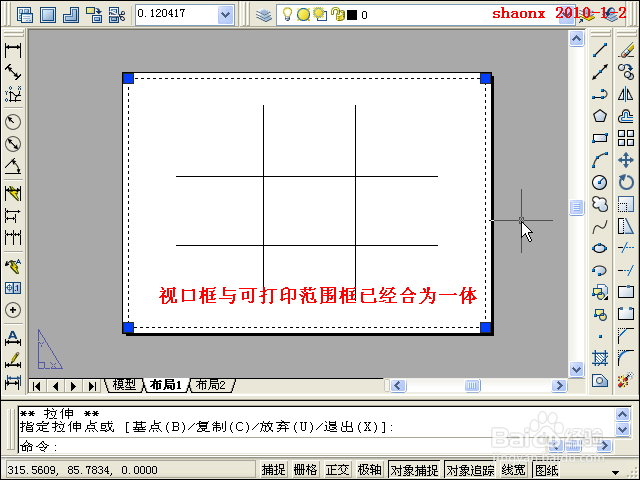The image size is (640, 480).
Task: Select the Dimension Edit tool
Action: coord(13,338)
